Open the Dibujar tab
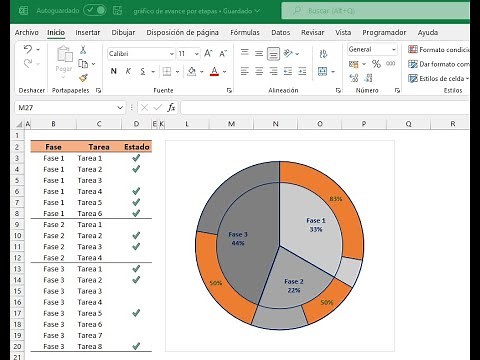The width and height of the screenshot is (480, 360). coord(123,32)
